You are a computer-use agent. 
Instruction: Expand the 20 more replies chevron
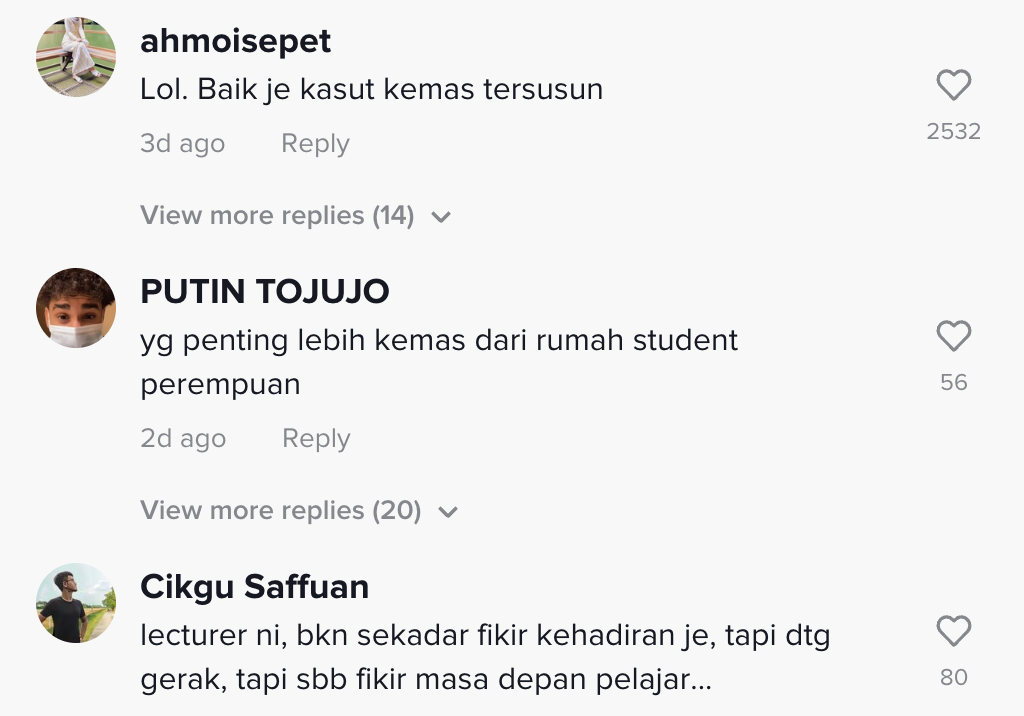(448, 512)
